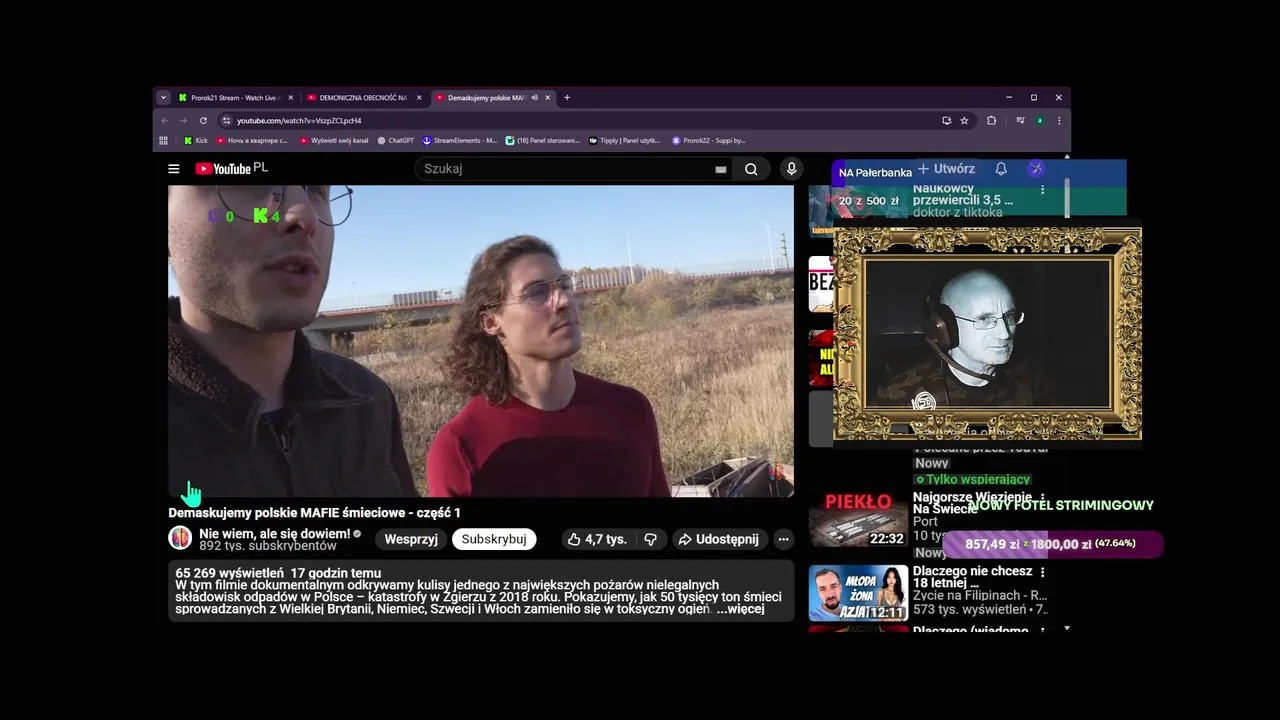Open Chrome media controls icon

[x=1020, y=120]
